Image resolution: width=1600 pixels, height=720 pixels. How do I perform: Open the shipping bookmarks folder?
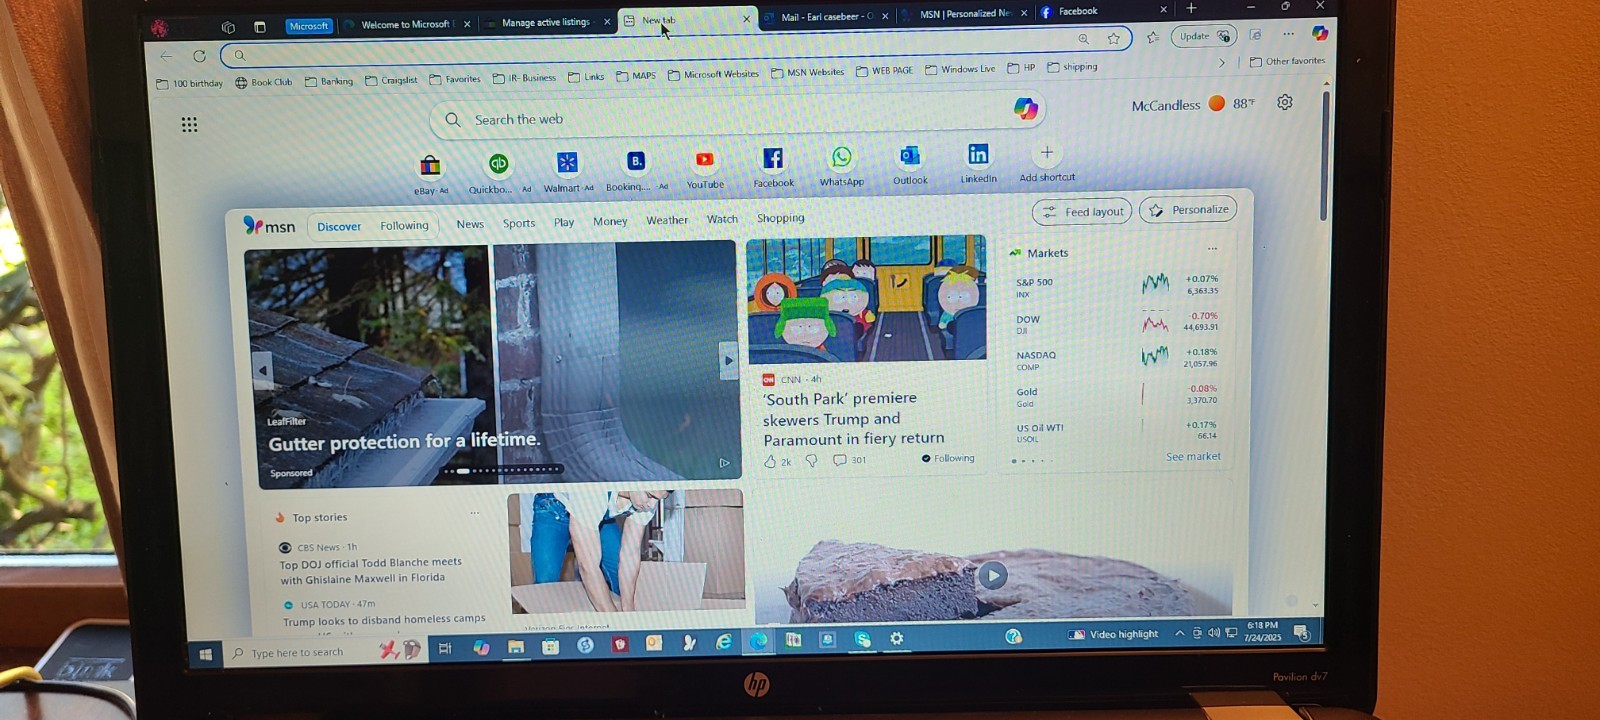click(1072, 67)
